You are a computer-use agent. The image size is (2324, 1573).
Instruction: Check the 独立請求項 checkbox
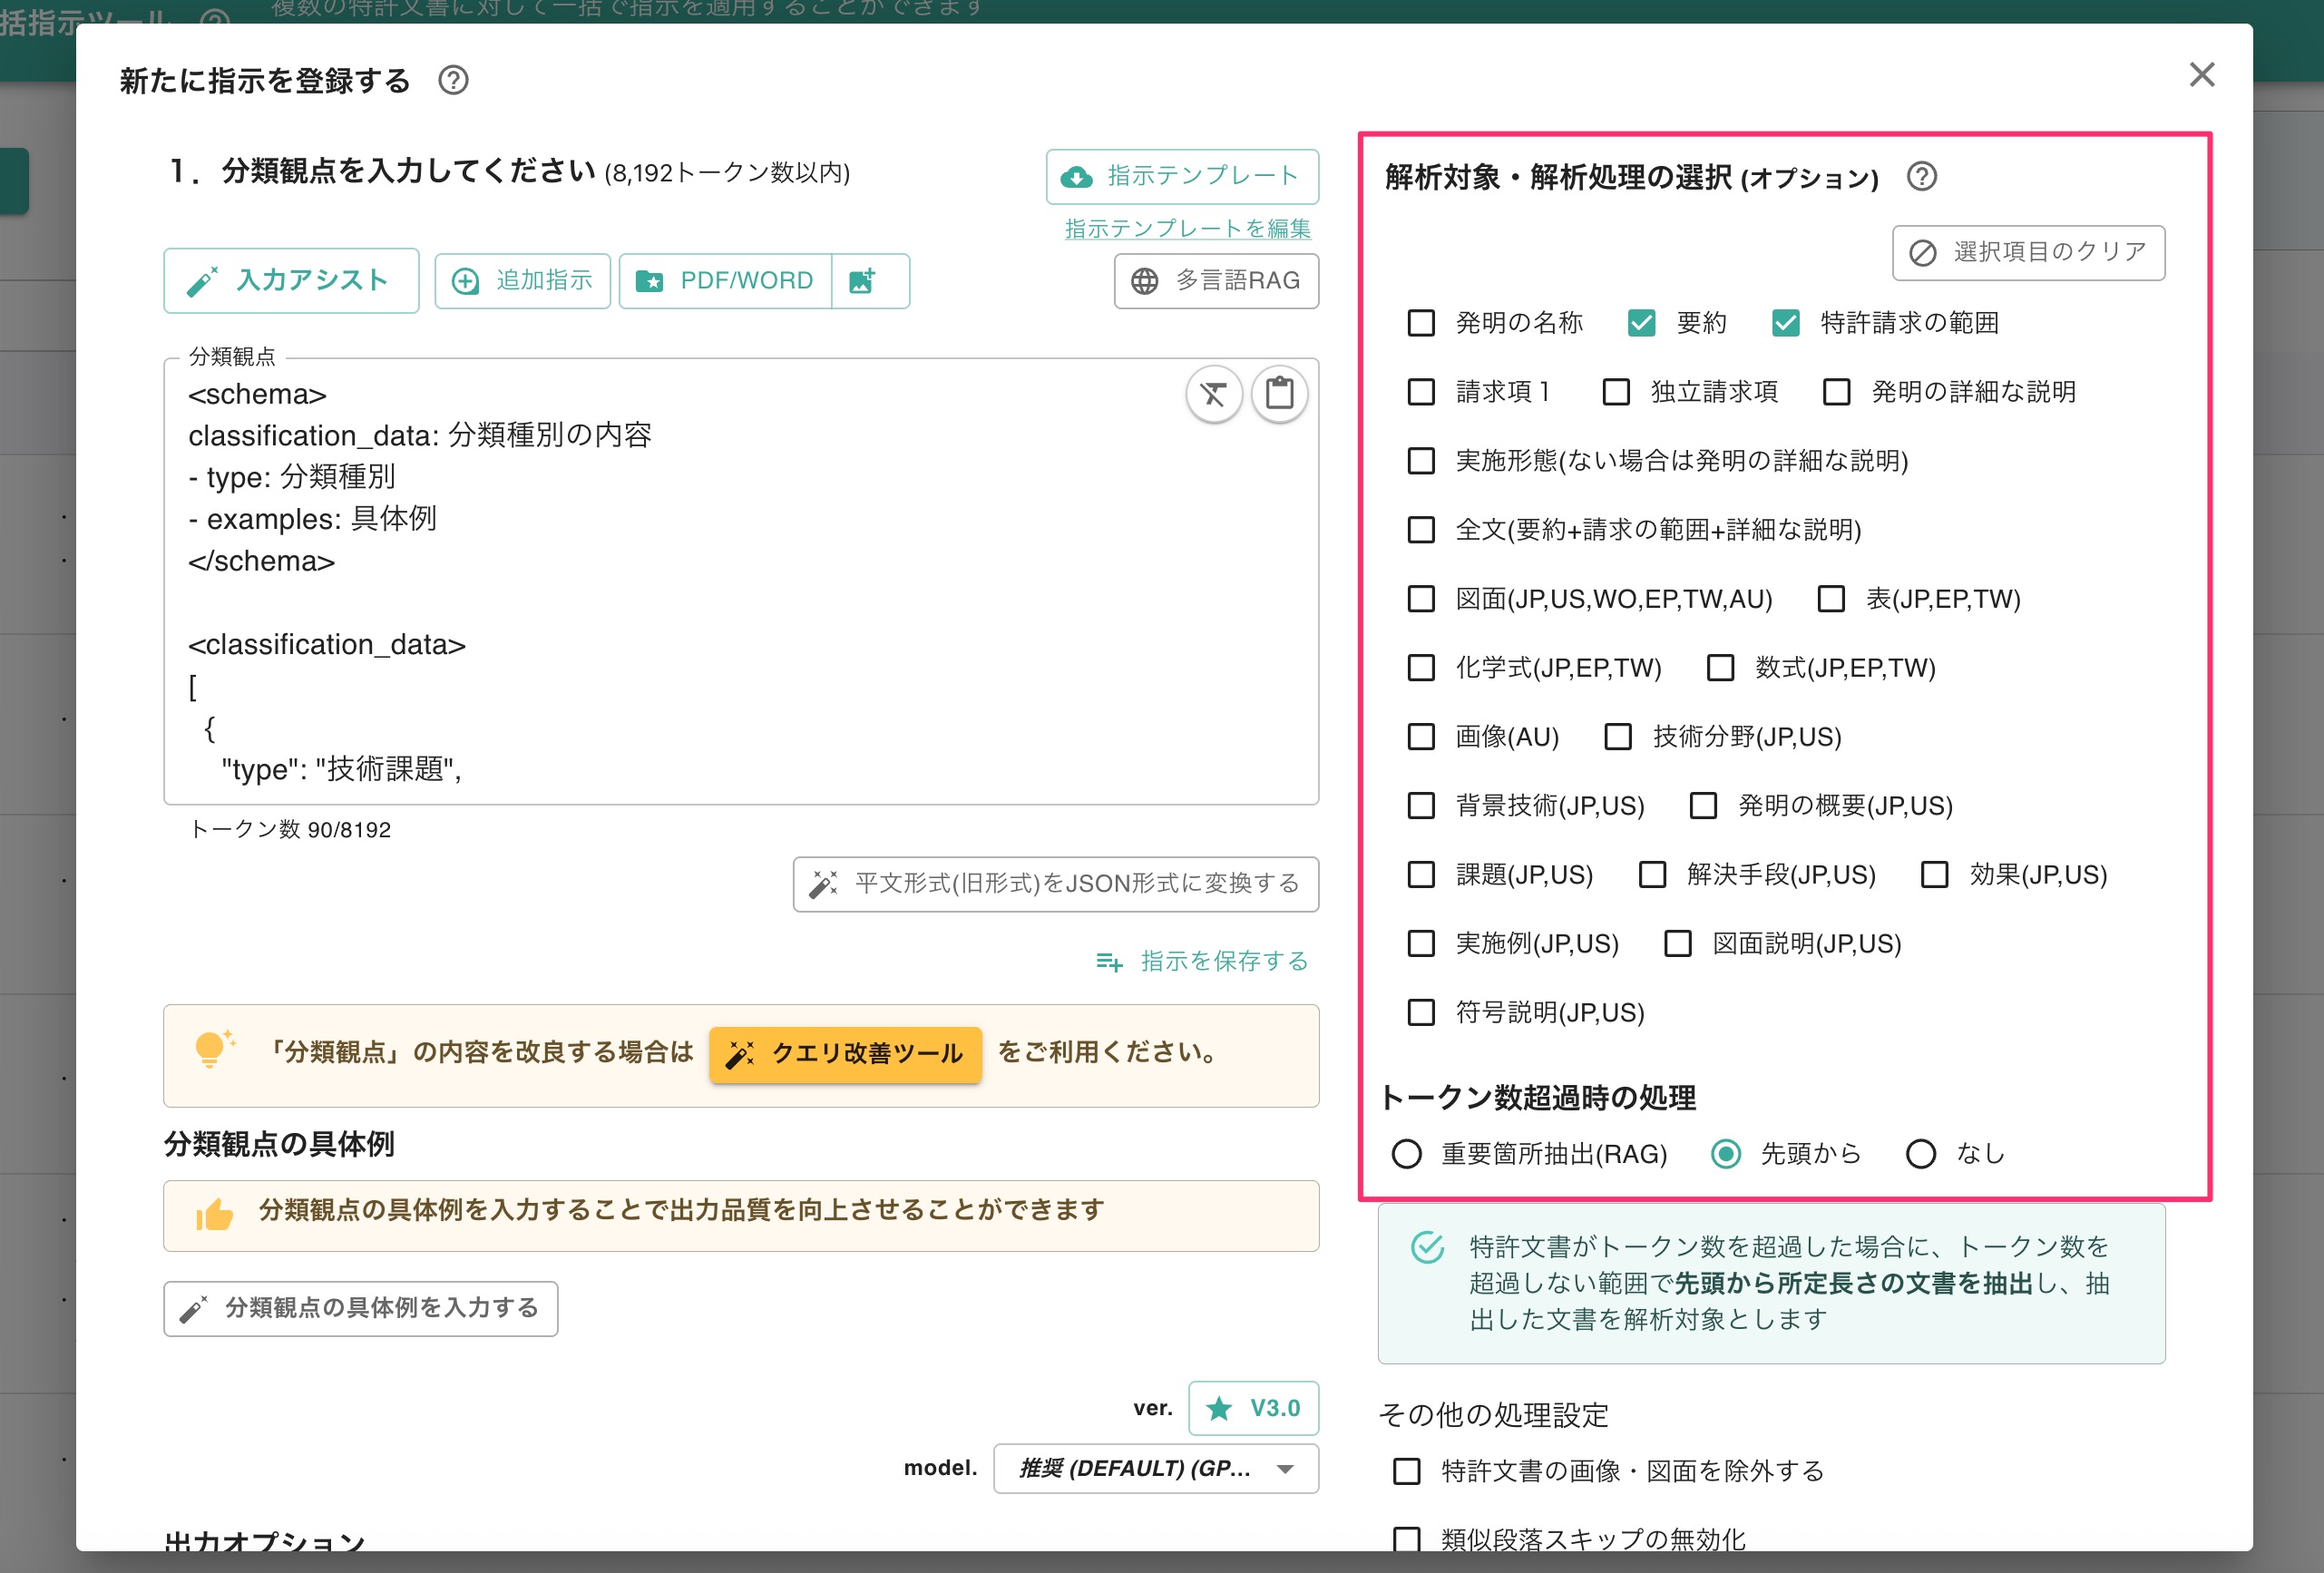coord(1615,392)
